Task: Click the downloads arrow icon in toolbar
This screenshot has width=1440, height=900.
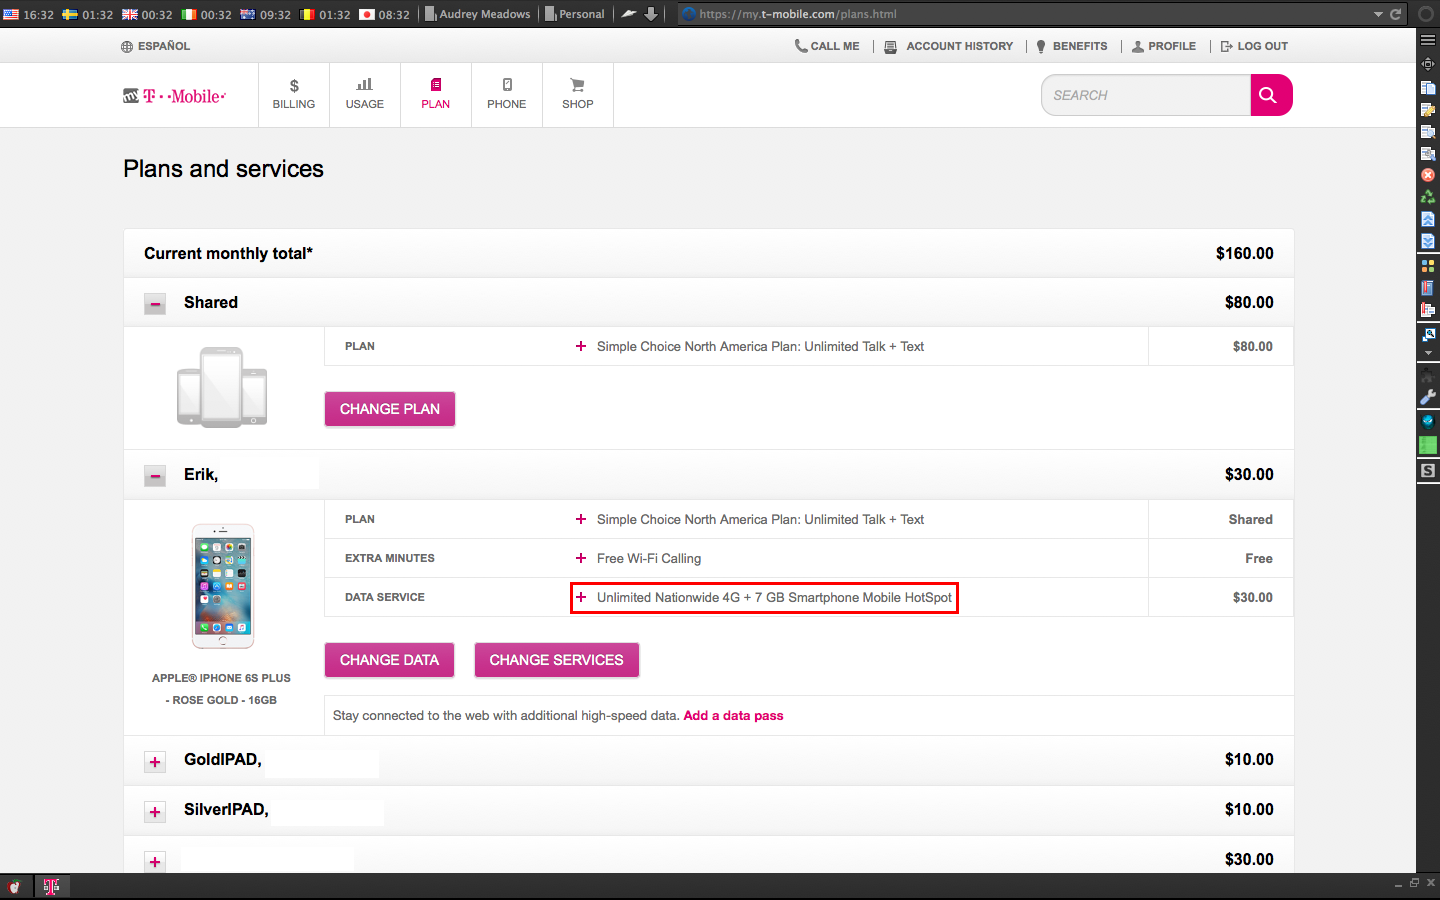Action: coord(651,14)
